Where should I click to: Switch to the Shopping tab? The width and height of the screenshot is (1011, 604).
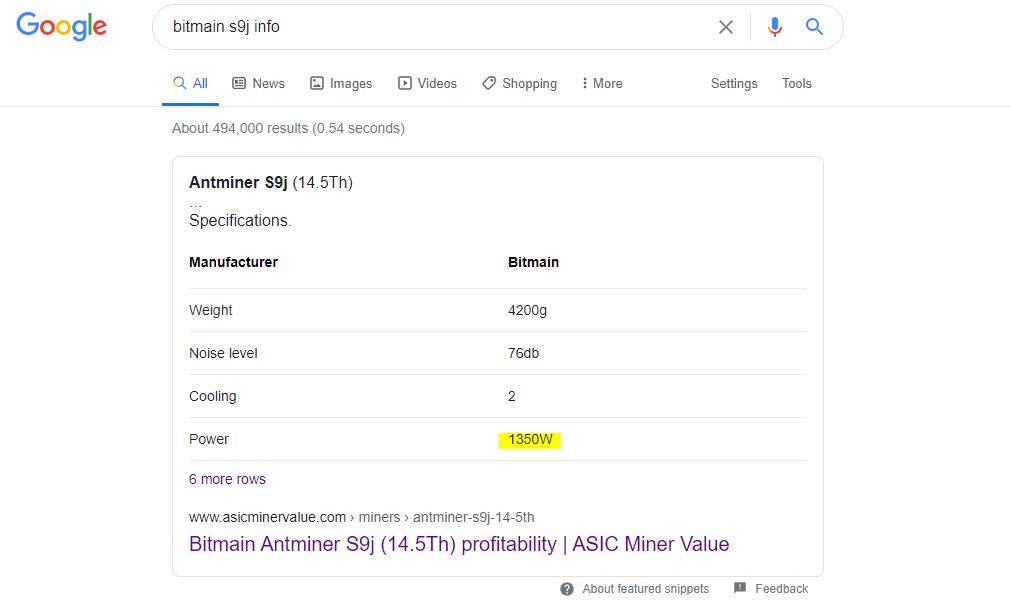[x=520, y=83]
